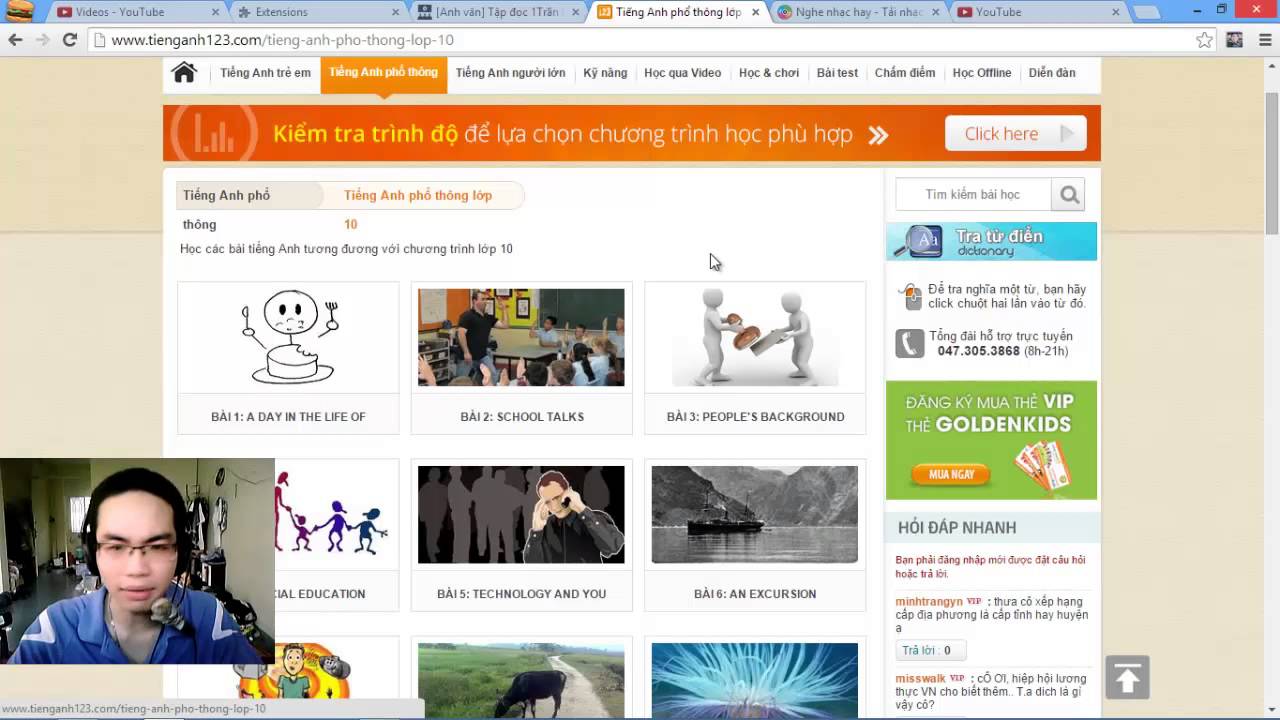This screenshot has width=1280, height=720.
Task: Switch to the Videos - YouTube tab
Action: point(130,12)
